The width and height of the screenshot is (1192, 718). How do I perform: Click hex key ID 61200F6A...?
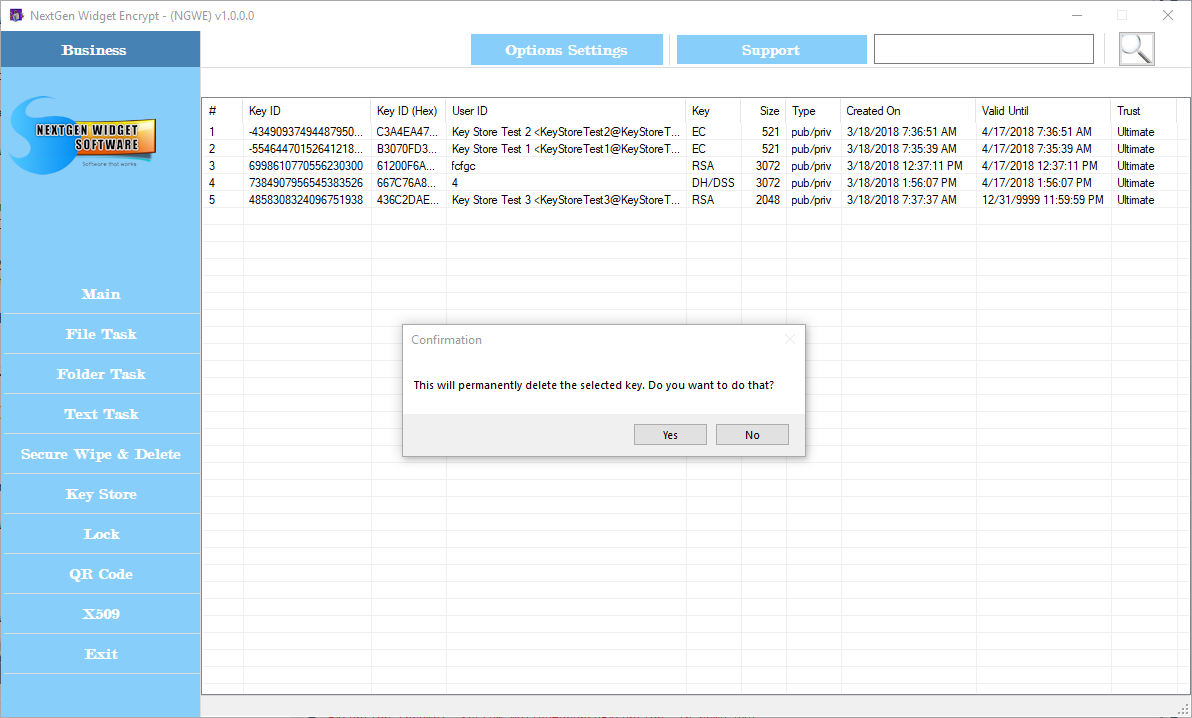click(x=406, y=166)
